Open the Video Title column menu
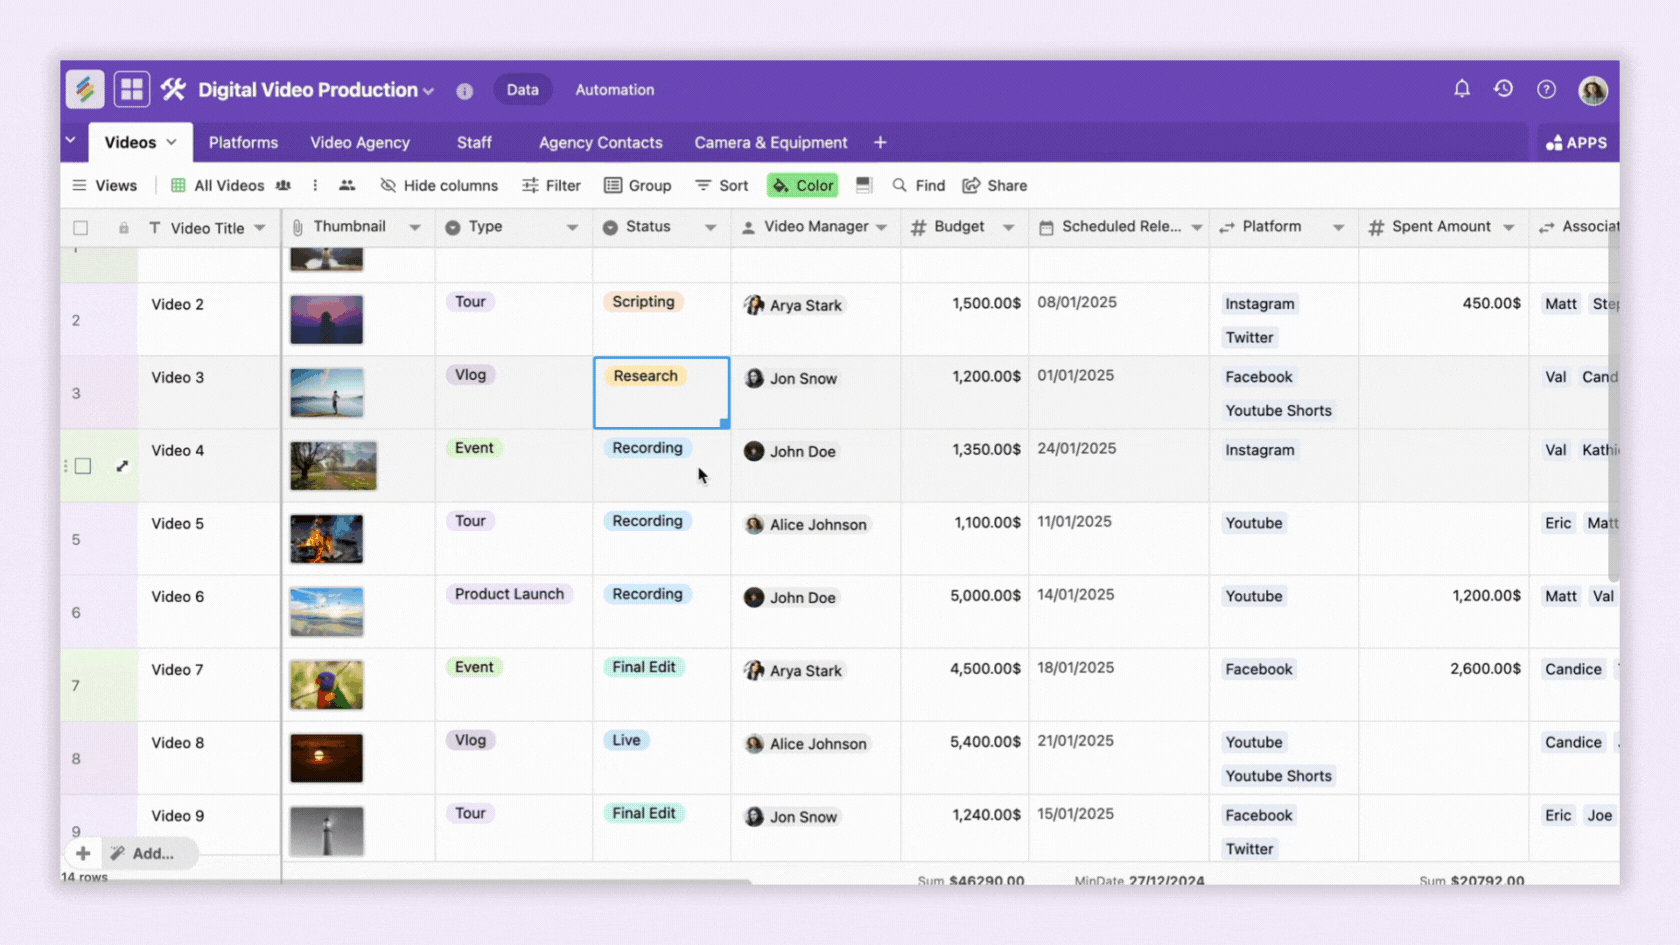Image resolution: width=1680 pixels, height=945 pixels. coord(260,228)
